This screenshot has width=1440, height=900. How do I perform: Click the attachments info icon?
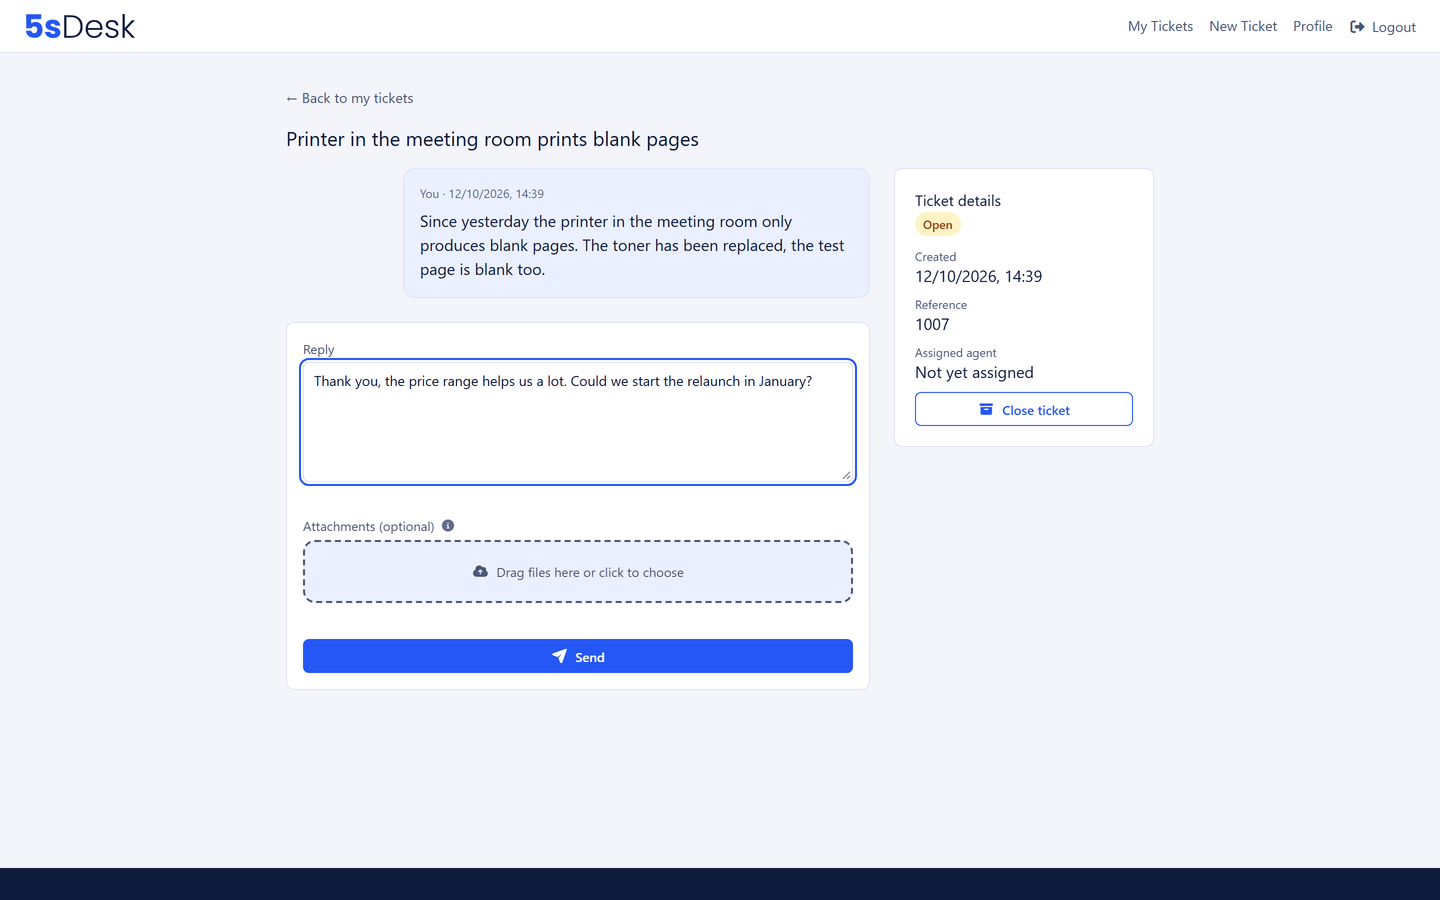pos(448,526)
